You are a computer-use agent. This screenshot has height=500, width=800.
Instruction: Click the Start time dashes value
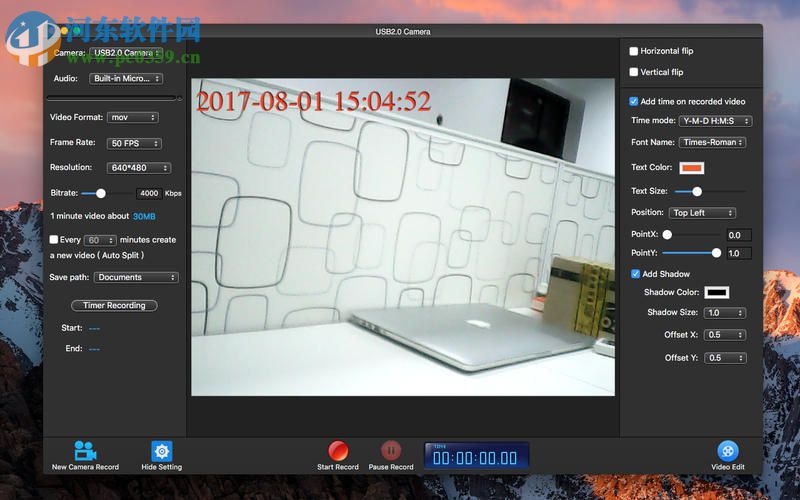94,329
